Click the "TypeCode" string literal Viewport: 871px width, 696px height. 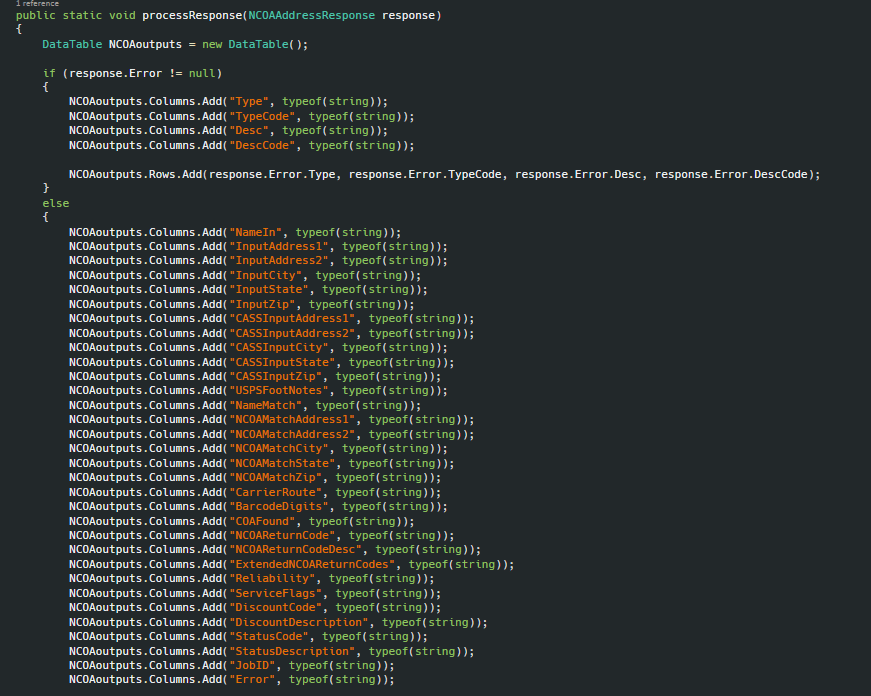(x=262, y=117)
